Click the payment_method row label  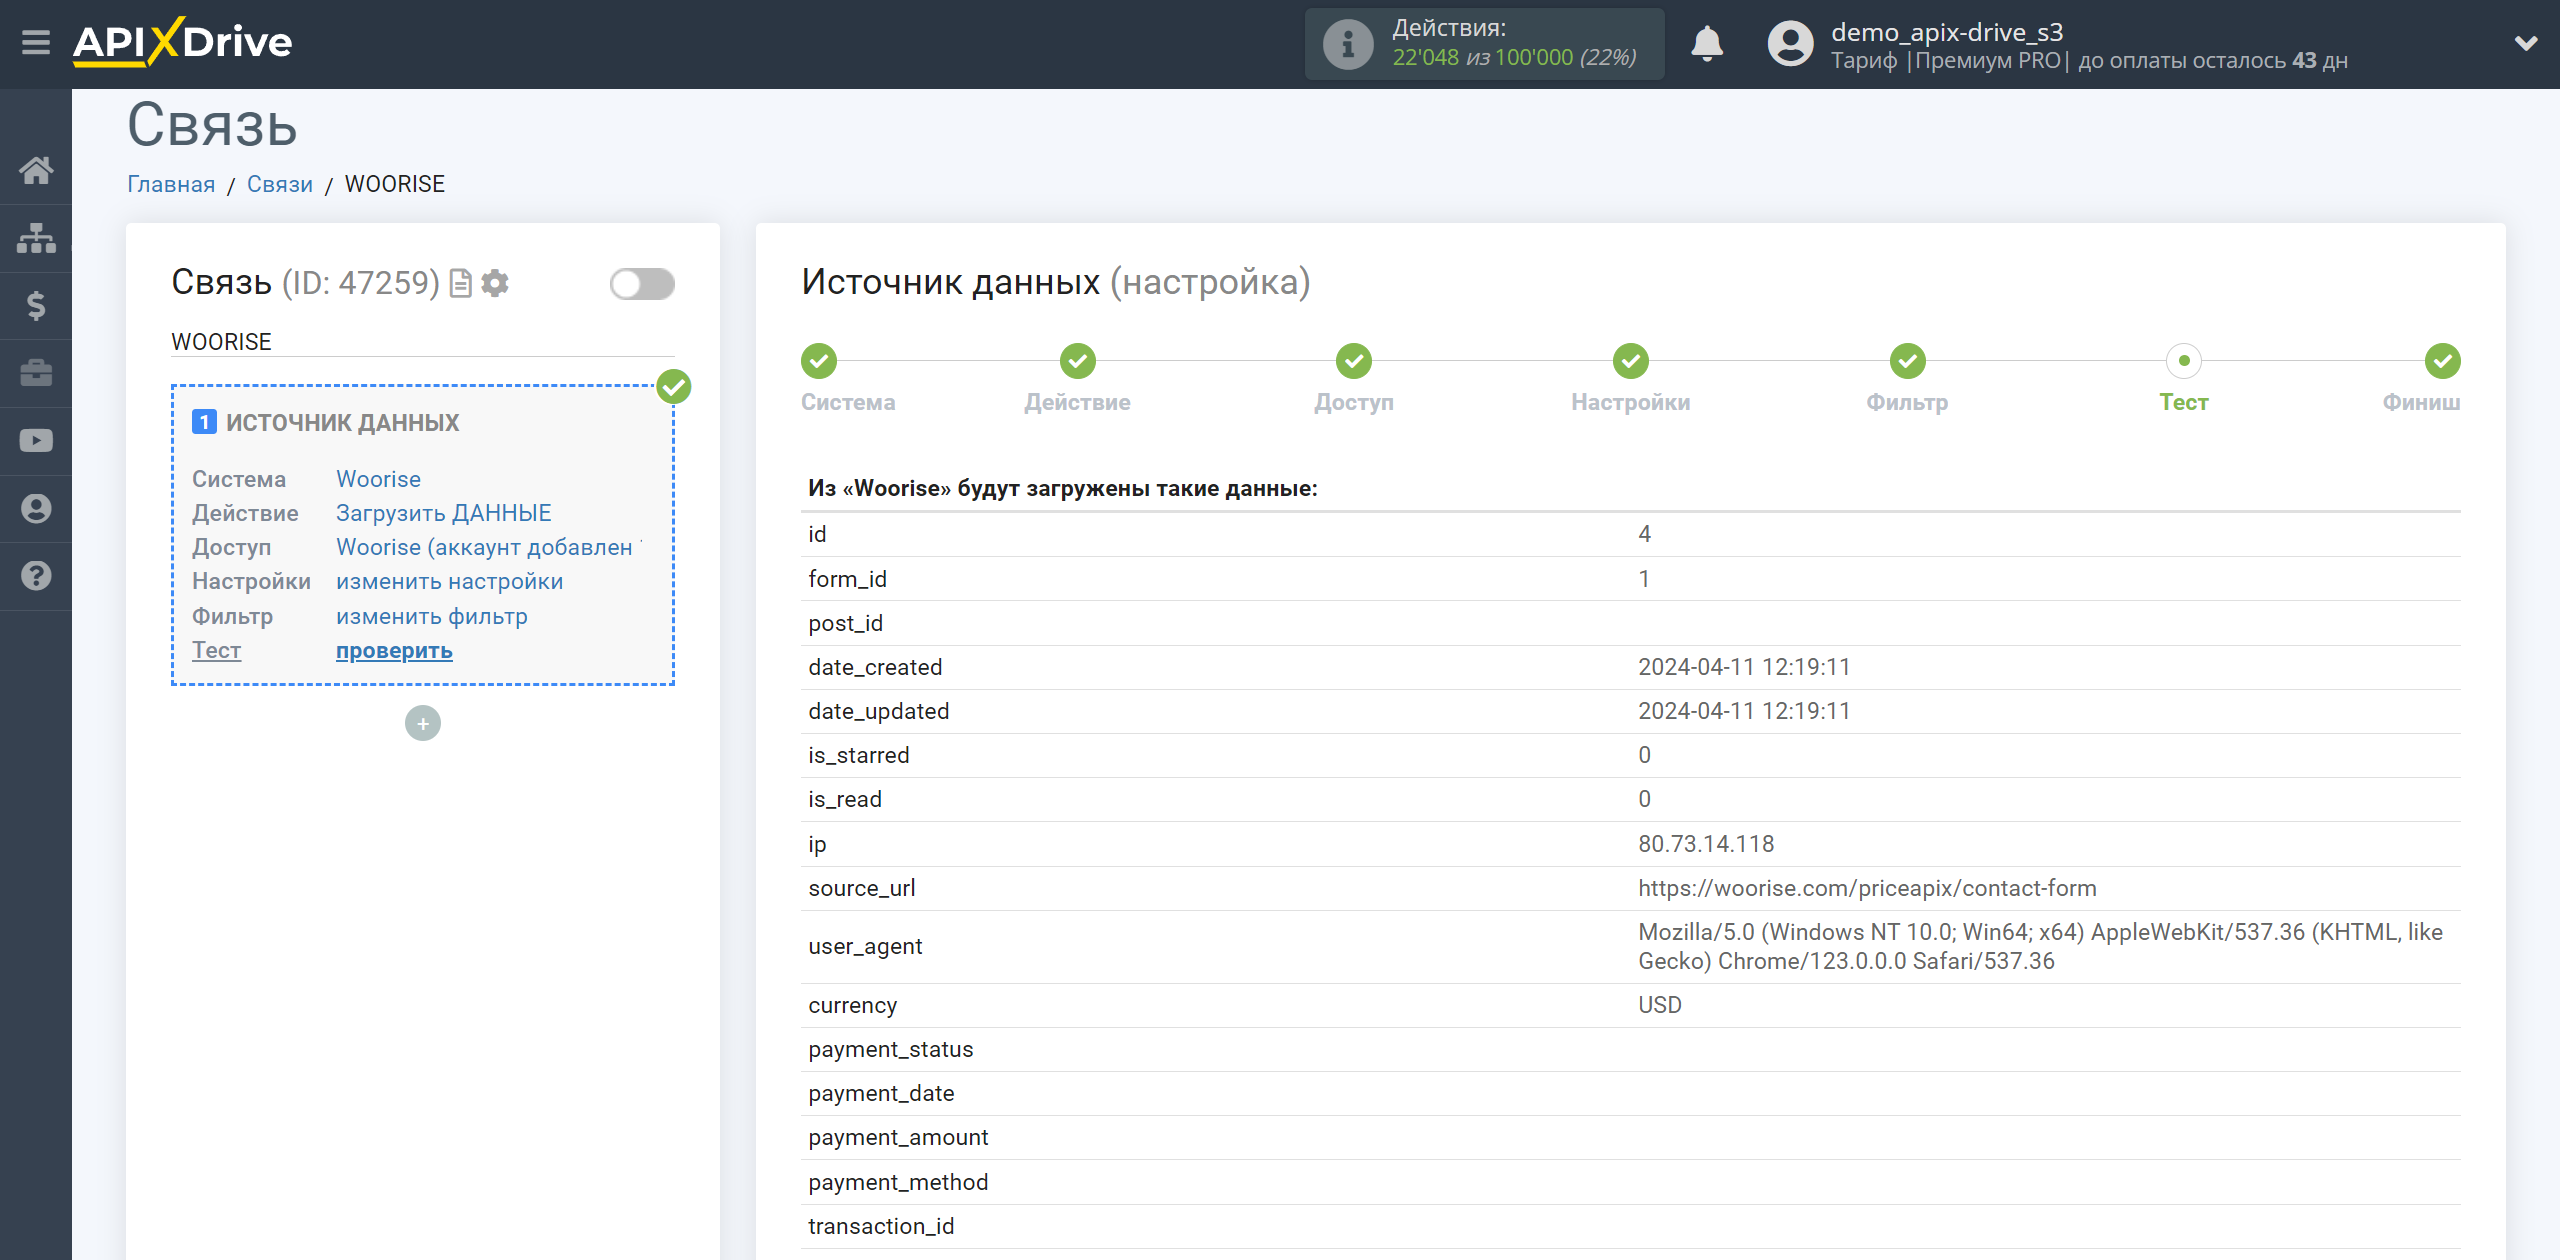[x=898, y=1182]
